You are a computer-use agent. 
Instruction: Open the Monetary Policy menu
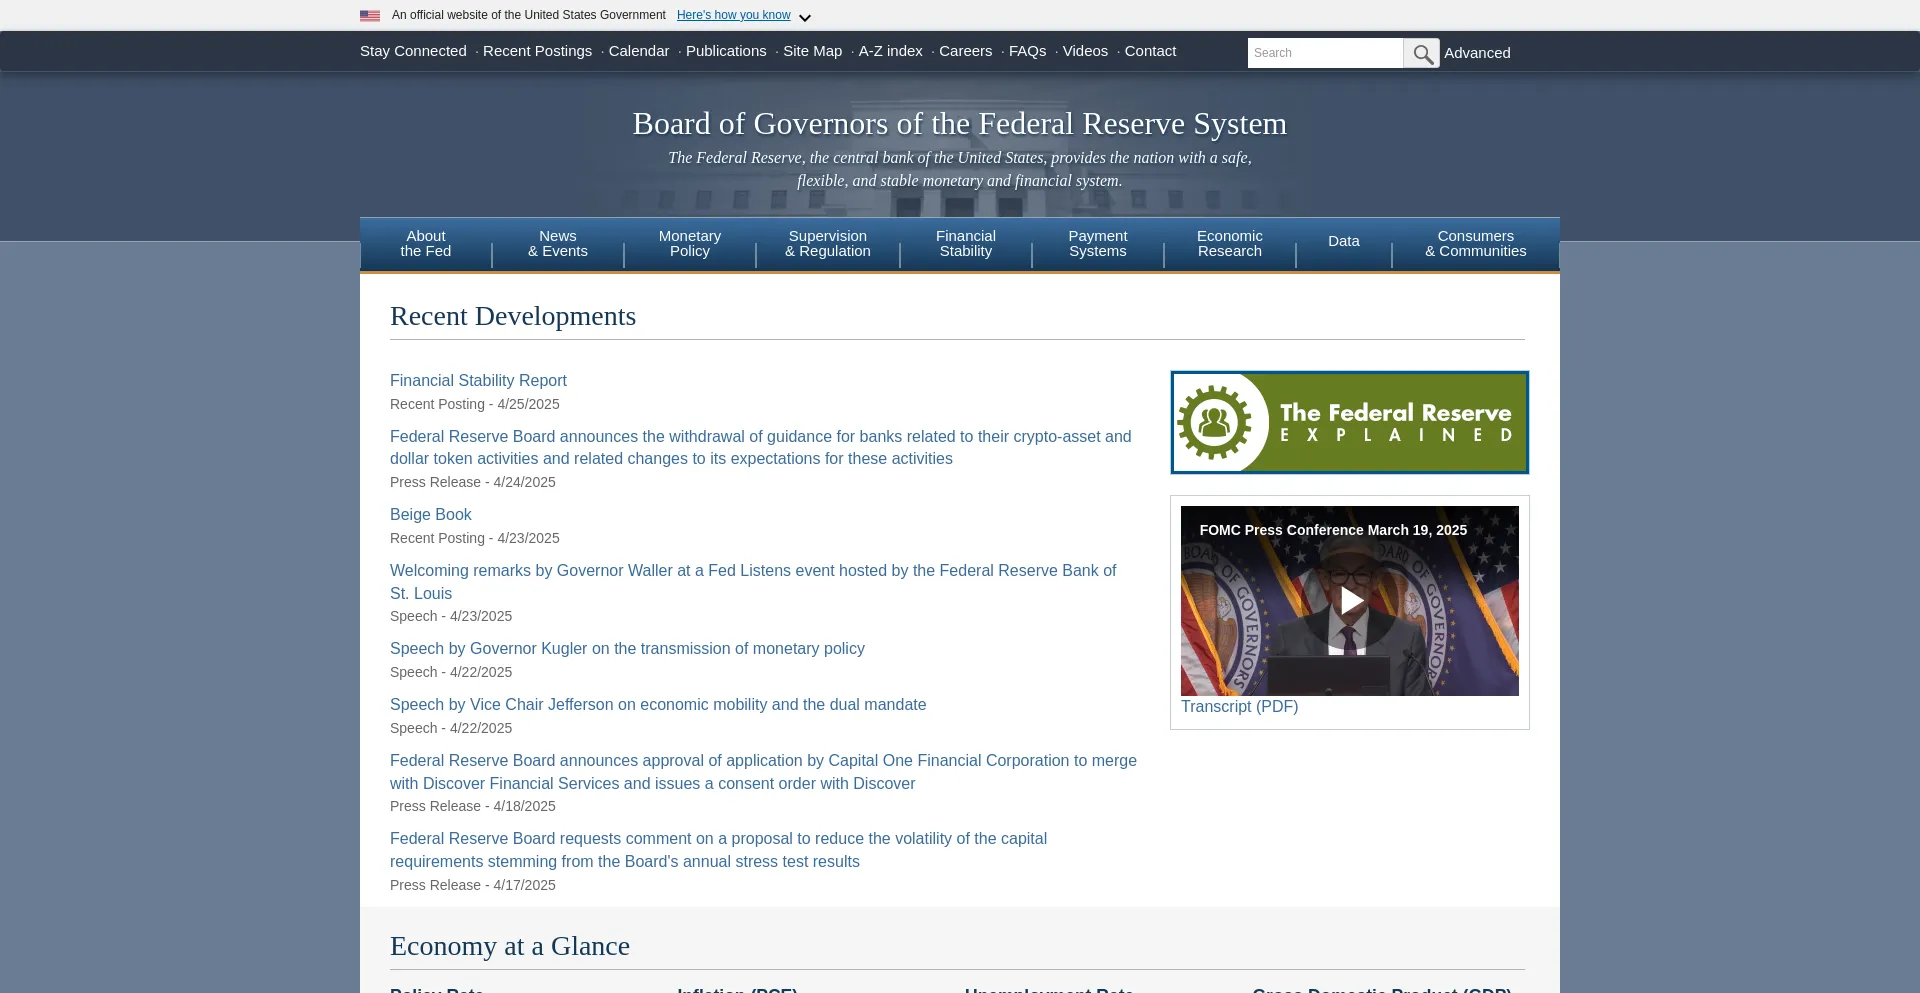[x=689, y=244]
